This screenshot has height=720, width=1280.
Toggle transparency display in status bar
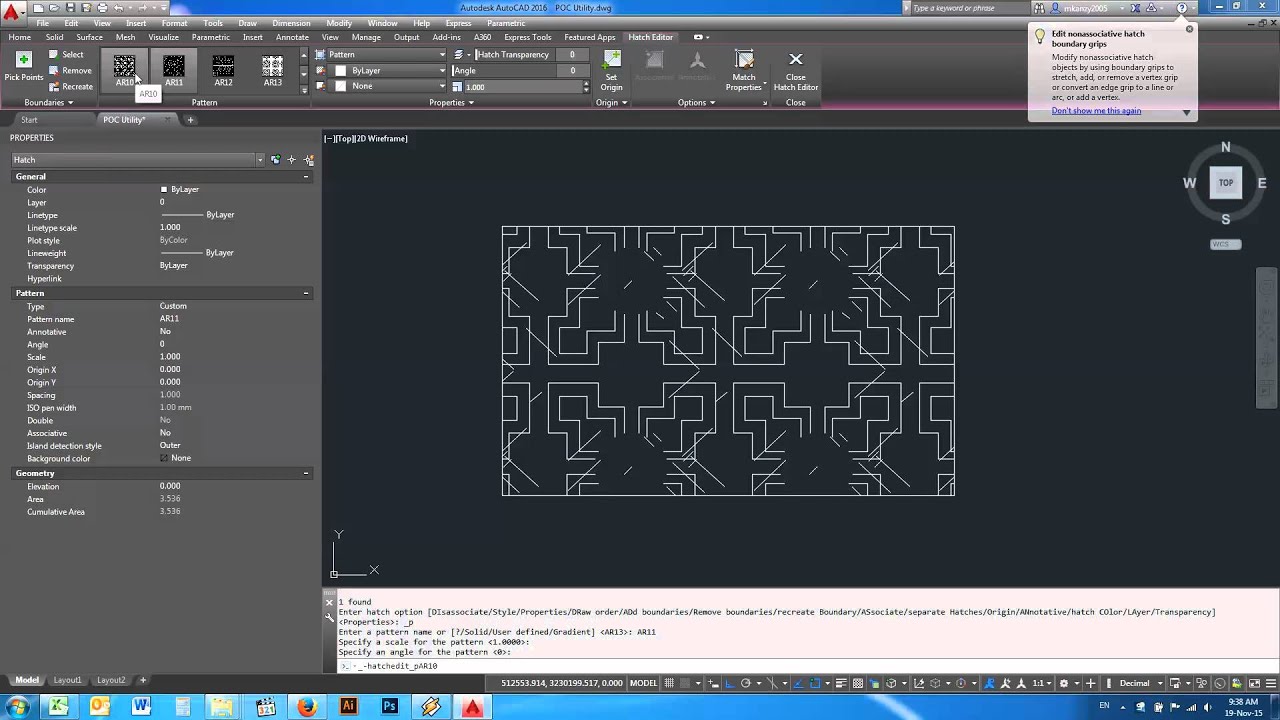tap(858, 684)
